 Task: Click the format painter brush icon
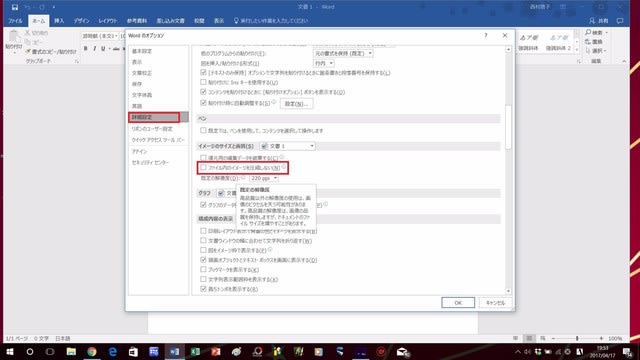pyautogui.click(x=28, y=52)
